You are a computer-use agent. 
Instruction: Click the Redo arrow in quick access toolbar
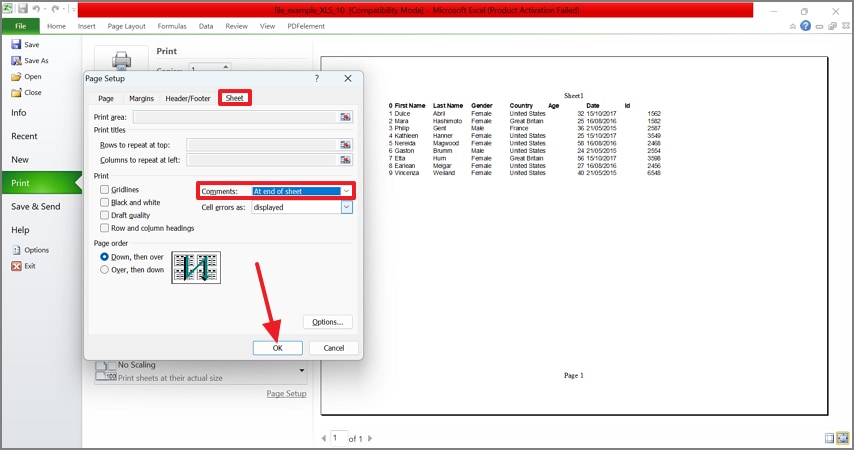click(55, 9)
